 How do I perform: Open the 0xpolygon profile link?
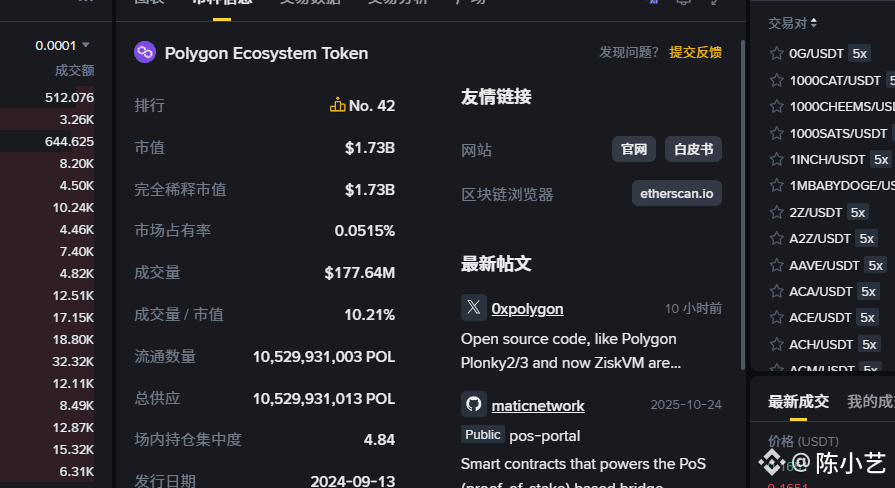(527, 309)
